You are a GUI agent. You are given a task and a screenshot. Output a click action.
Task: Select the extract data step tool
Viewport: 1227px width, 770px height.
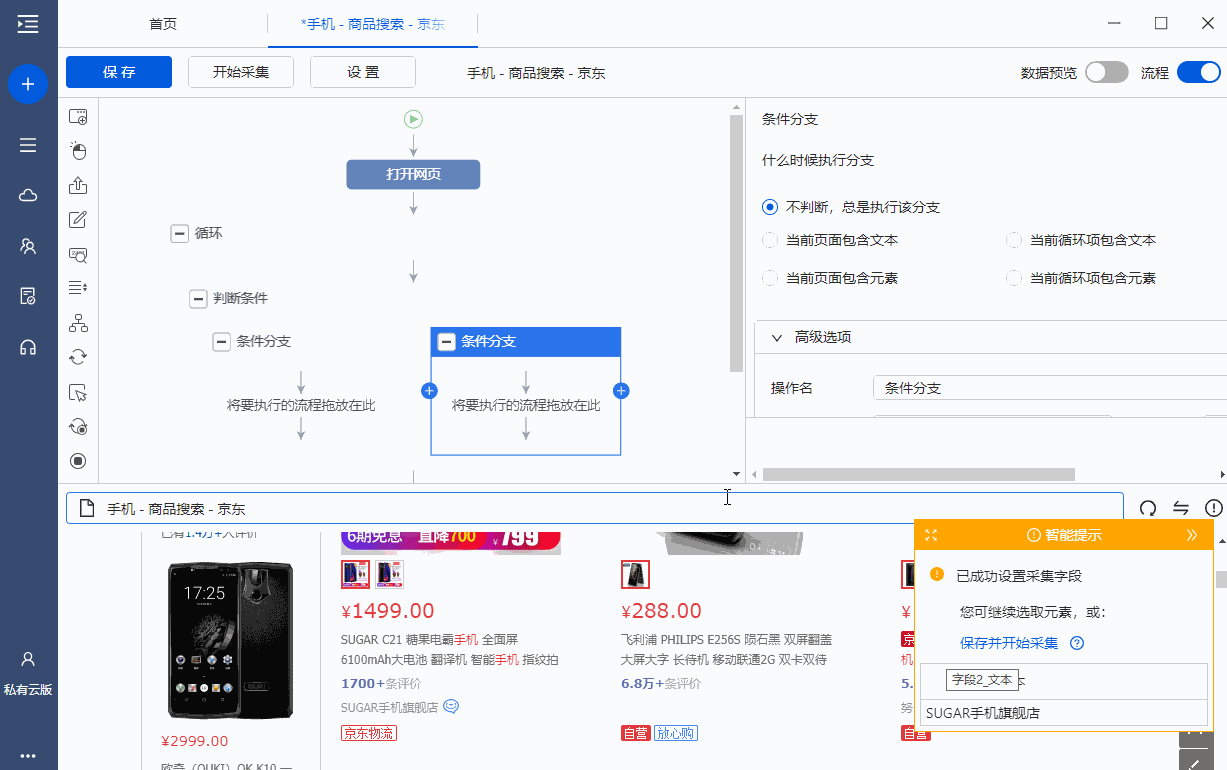tap(78, 185)
